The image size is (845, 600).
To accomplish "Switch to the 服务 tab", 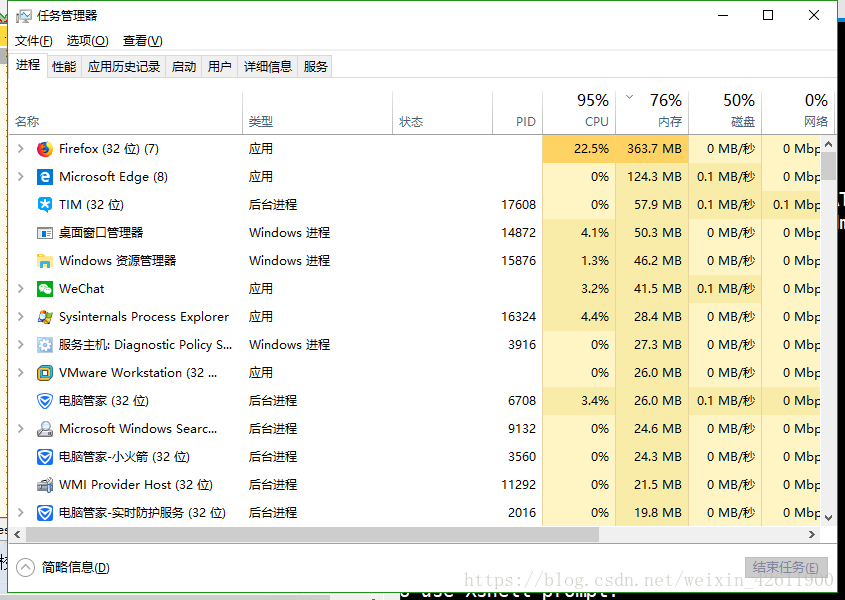I will [x=315, y=67].
